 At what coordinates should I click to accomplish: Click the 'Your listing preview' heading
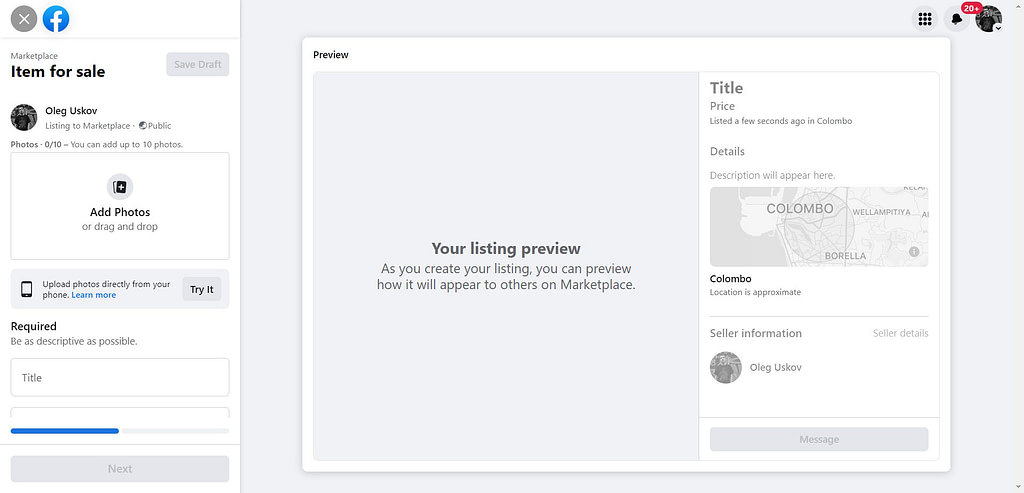click(x=506, y=249)
